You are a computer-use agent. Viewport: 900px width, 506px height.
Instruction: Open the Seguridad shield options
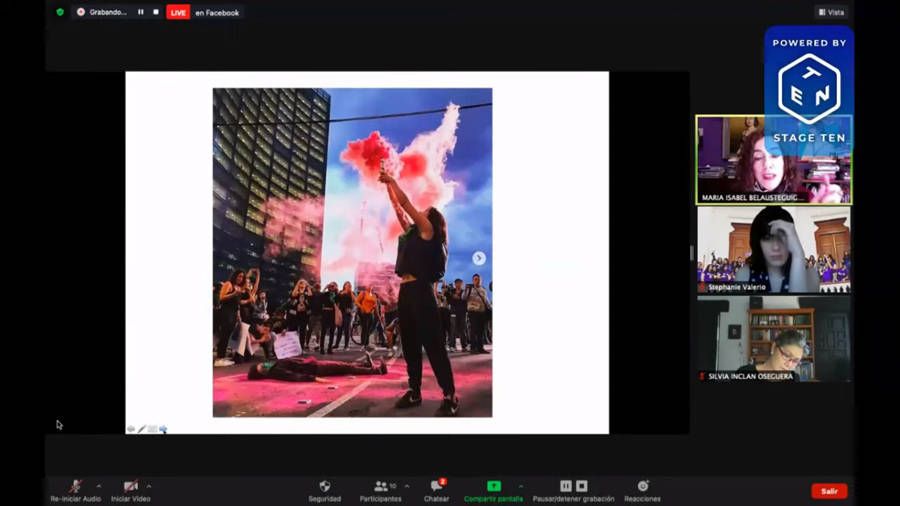coord(324,486)
